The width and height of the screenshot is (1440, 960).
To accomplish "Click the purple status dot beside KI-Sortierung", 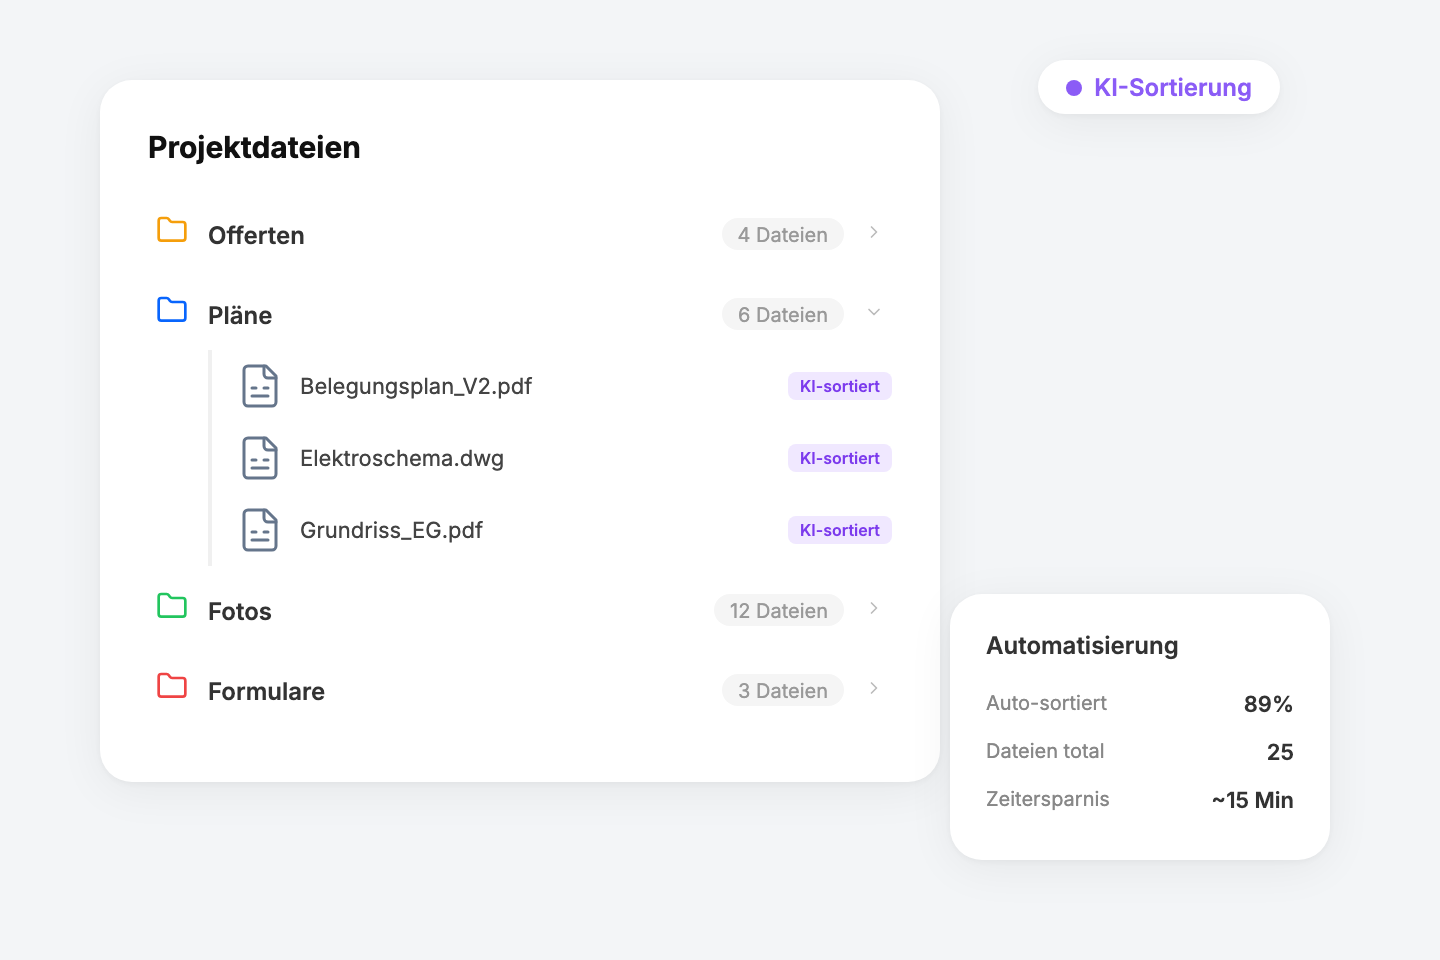I will [x=1075, y=88].
